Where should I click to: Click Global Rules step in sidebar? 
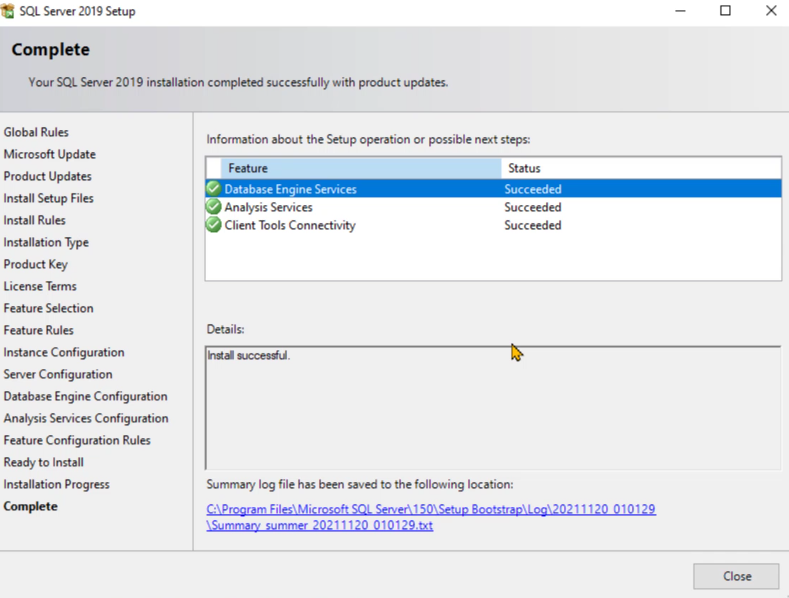click(36, 132)
